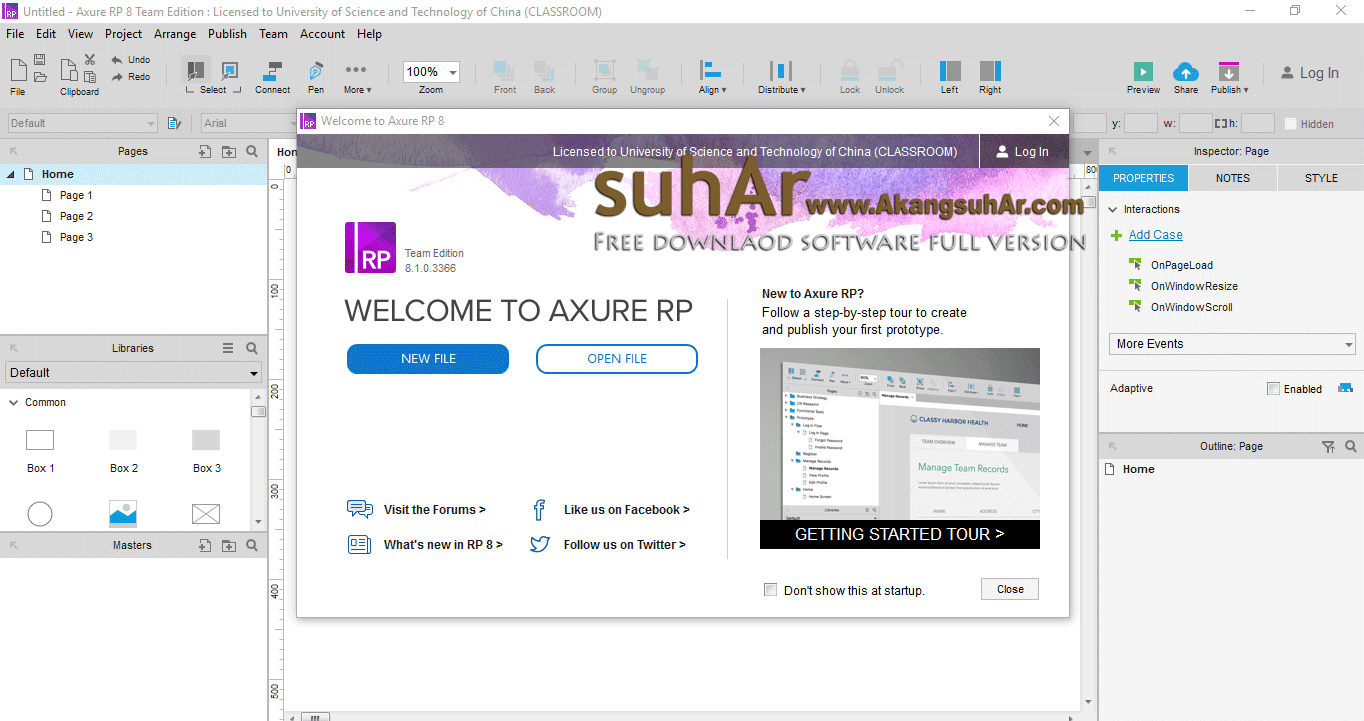1364x721 pixels.
Task: Click the Preview play icon
Action: click(1143, 71)
